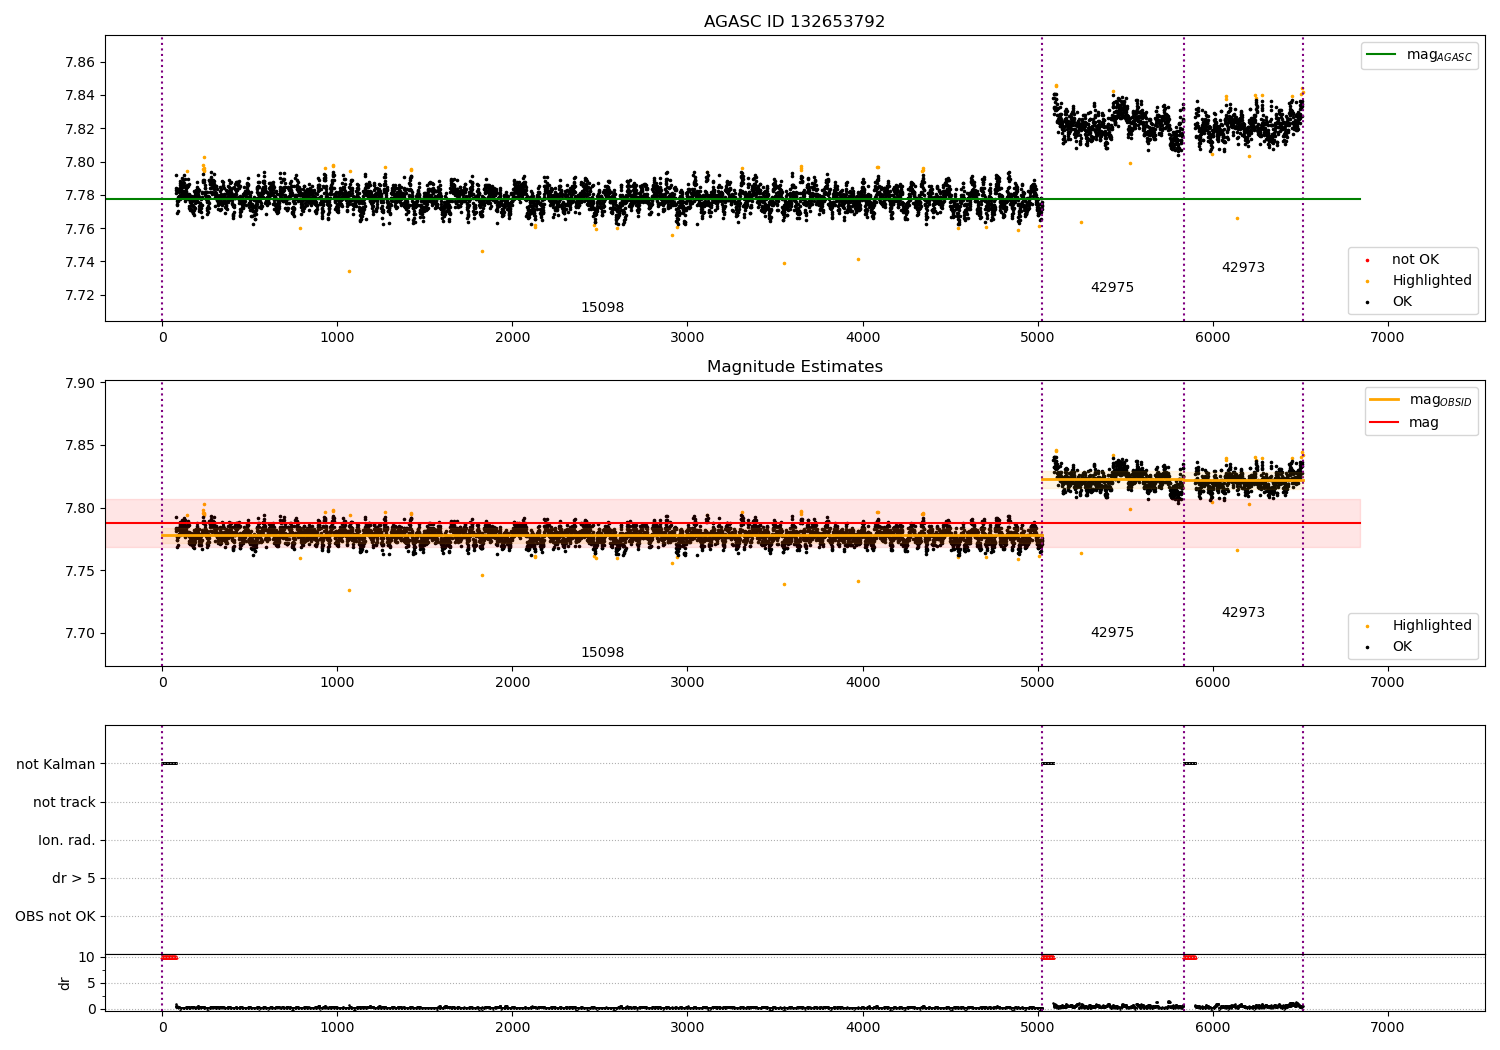Click obsid label "15098" in the top plot
The width and height of the screenshot is (1500, 1050).
tap(602, 308)
